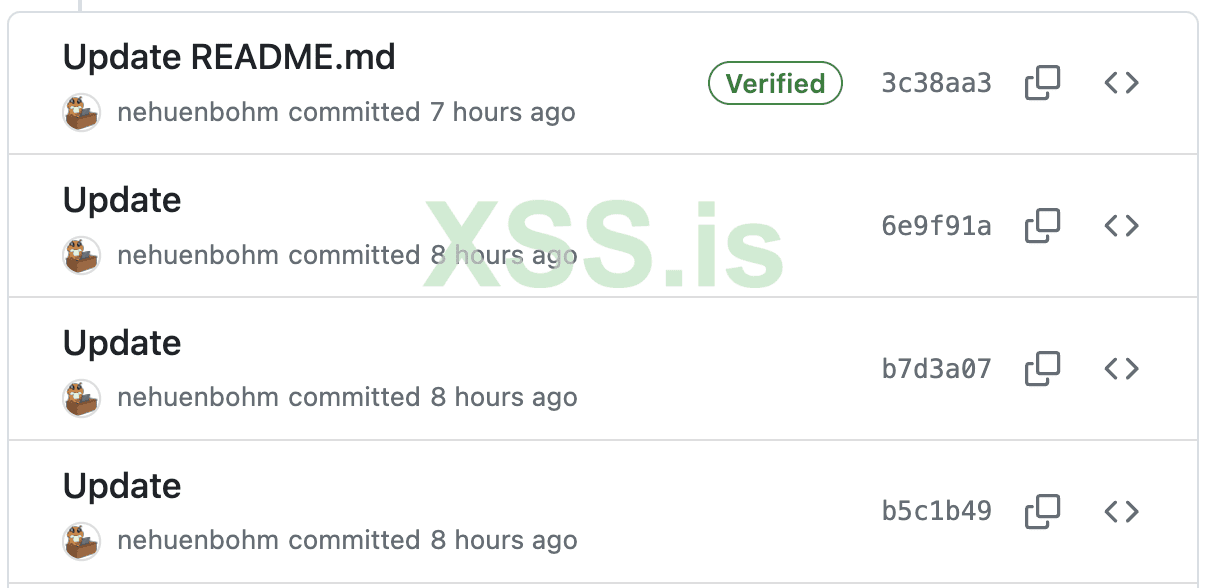The width and height of the screenshot is (1206, 588).
Task: Browse repository at commit 3c38aa3
Action: tap(1121, 83)
